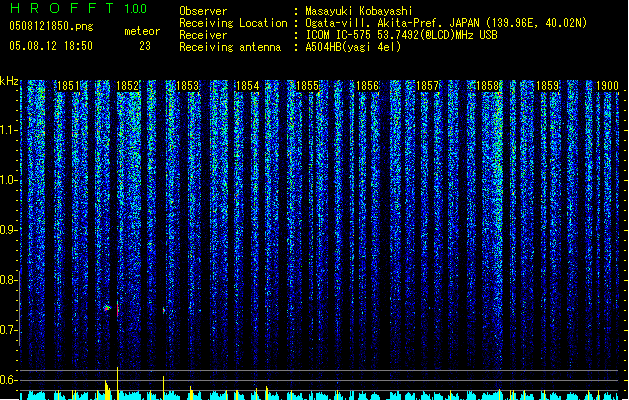Click the 1900 time marker
This screenshot has width=629, height=400.
607,86
